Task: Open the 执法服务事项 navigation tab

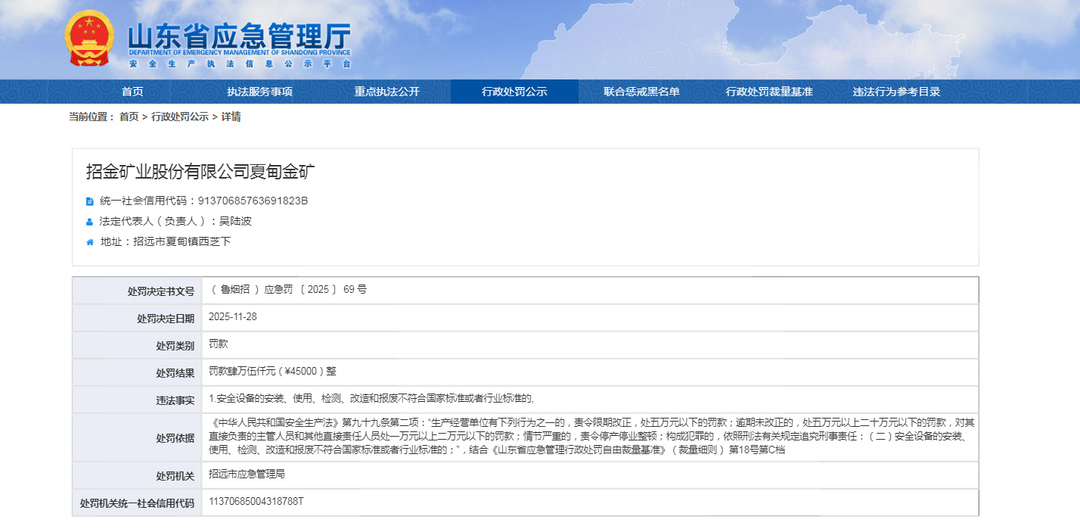Action: point(259,92)
